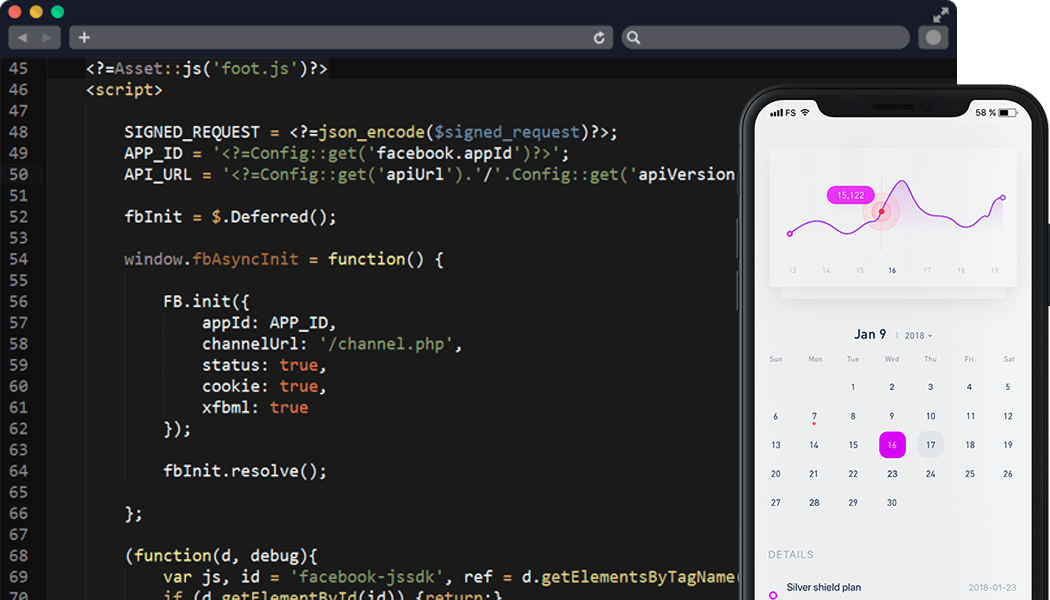Screen dimensions: 1050x600
Task: Click the red data point on chart
Action: 881,212
